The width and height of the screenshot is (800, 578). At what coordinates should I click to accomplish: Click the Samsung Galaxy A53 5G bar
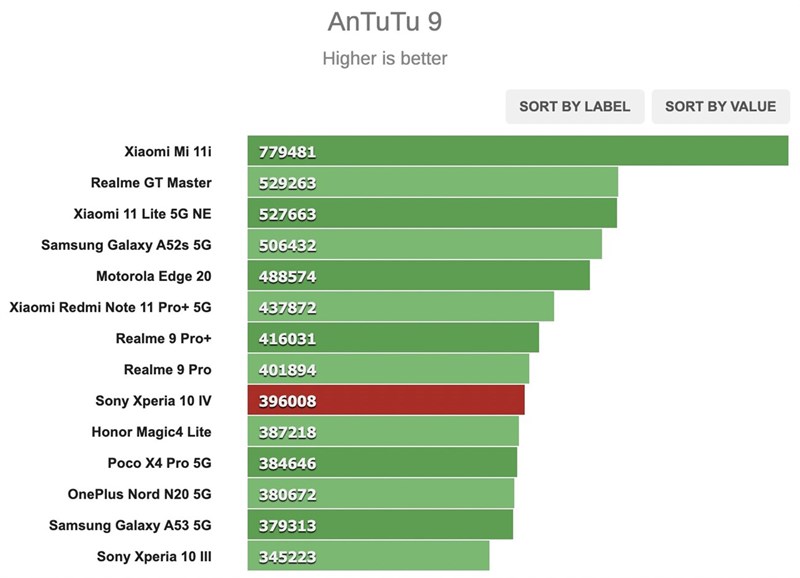pyautogui.click(x=380, y=524)
